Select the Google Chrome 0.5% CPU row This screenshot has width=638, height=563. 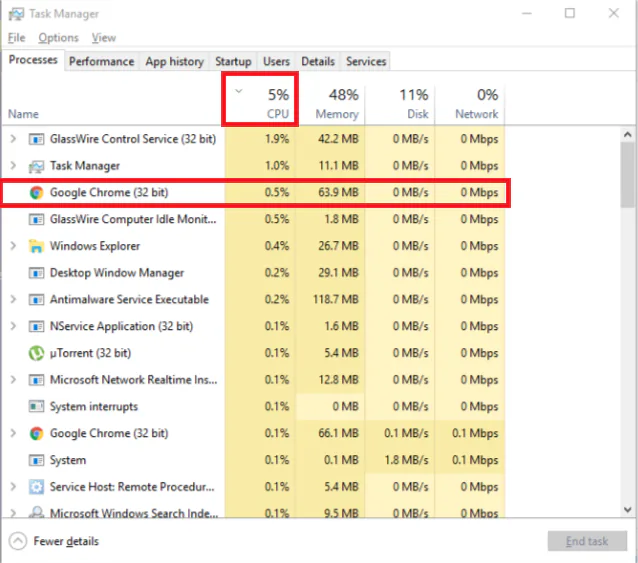coord(255,192)
